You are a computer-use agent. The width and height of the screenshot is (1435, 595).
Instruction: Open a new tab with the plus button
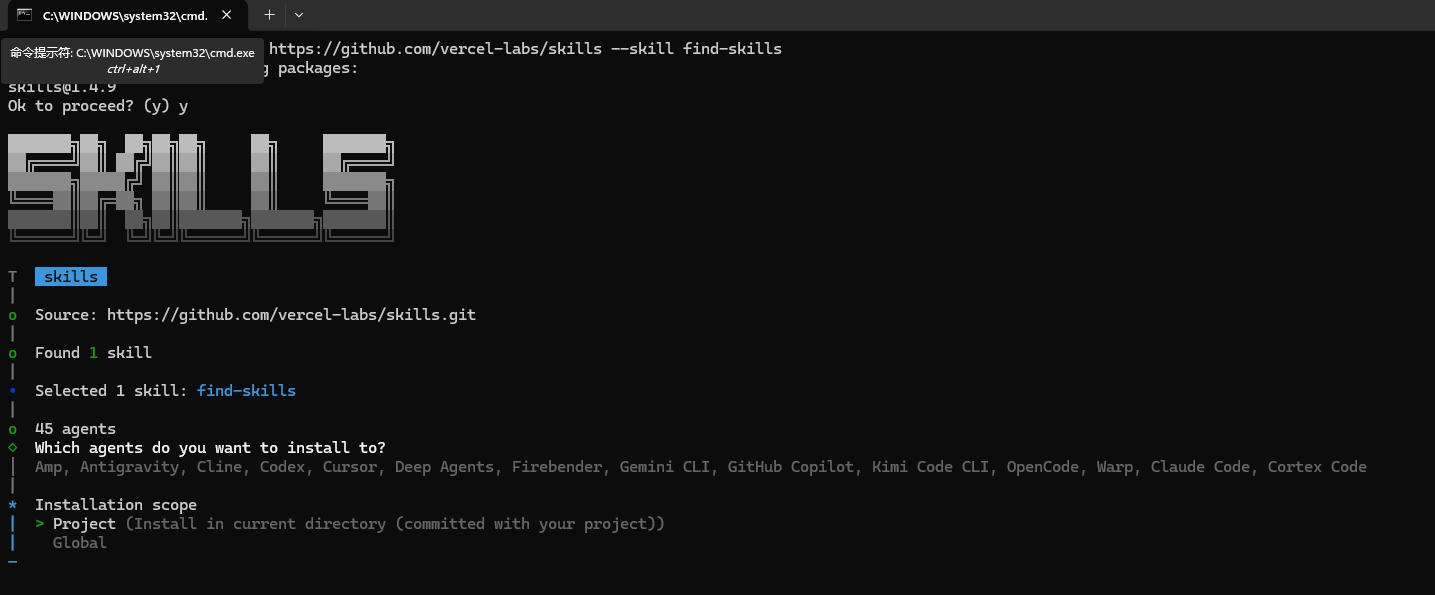click(269, 15)
